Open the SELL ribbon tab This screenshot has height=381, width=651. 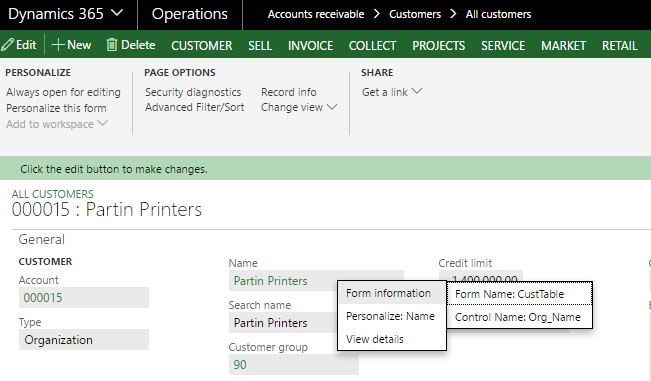pyautogui.click(x=260, y=45)
